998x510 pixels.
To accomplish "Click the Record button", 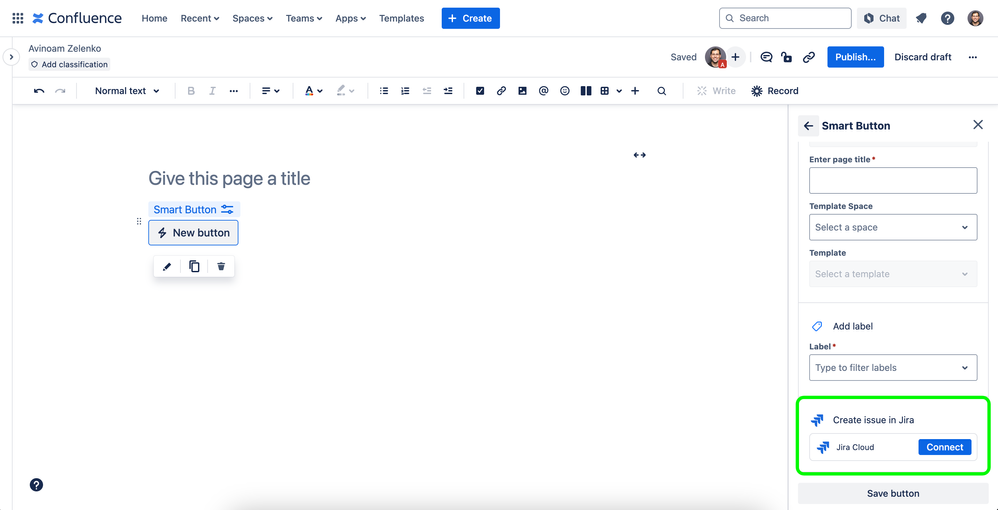I will [x=775, y=91].
